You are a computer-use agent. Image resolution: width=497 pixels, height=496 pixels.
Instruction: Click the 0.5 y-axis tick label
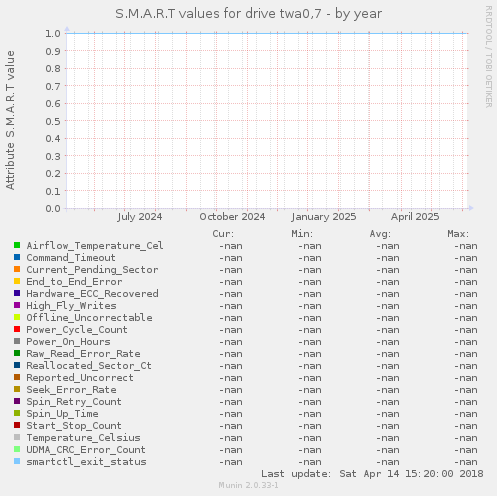(53, 121)
